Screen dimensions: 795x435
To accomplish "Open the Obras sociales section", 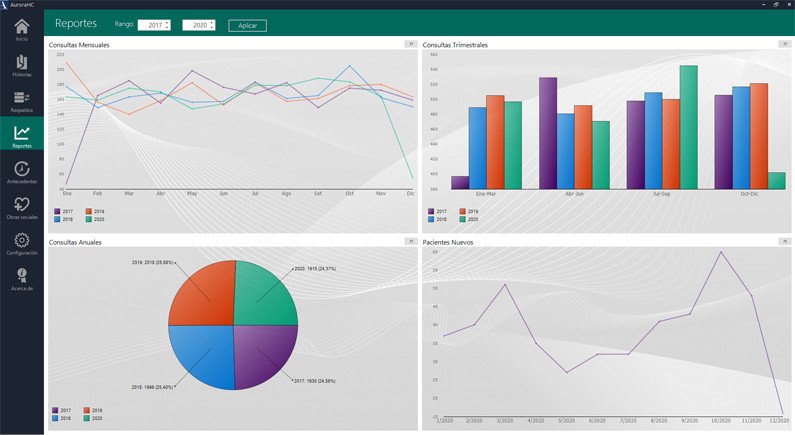I will click(x=21, y=206).
